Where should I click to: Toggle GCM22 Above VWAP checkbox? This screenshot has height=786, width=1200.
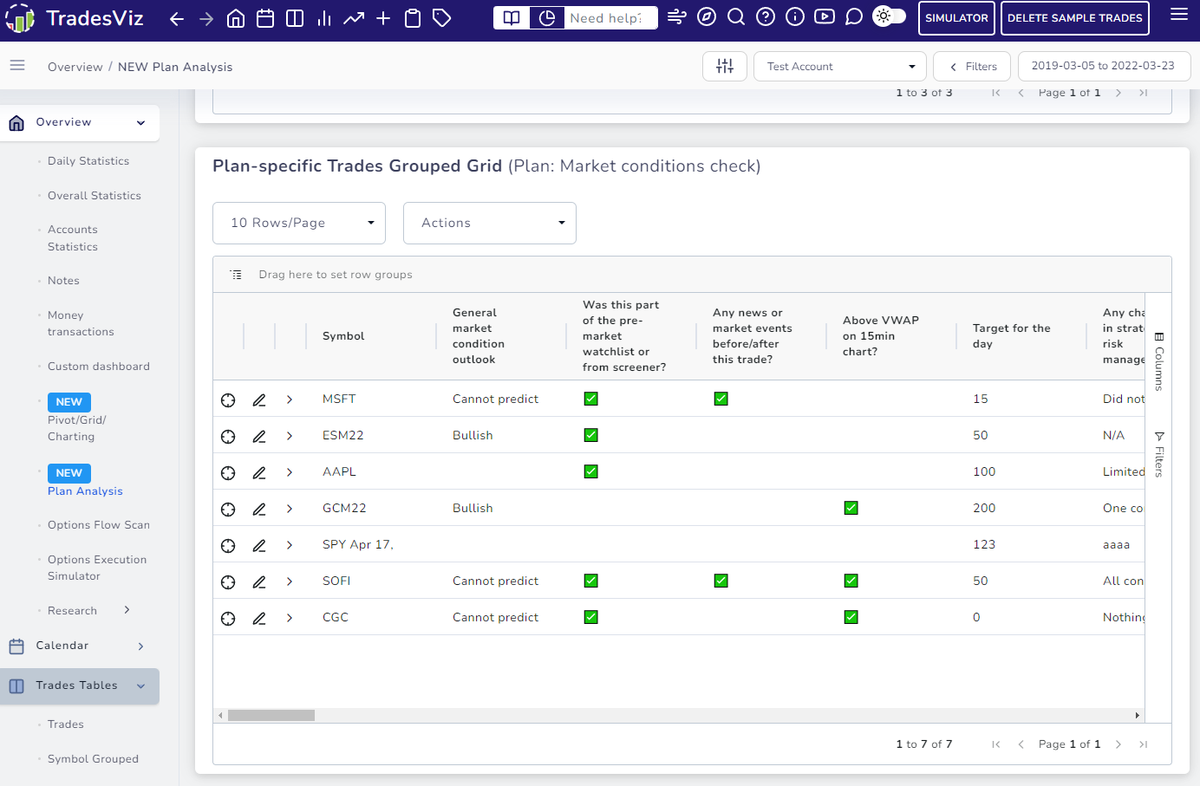coord(850,508)
